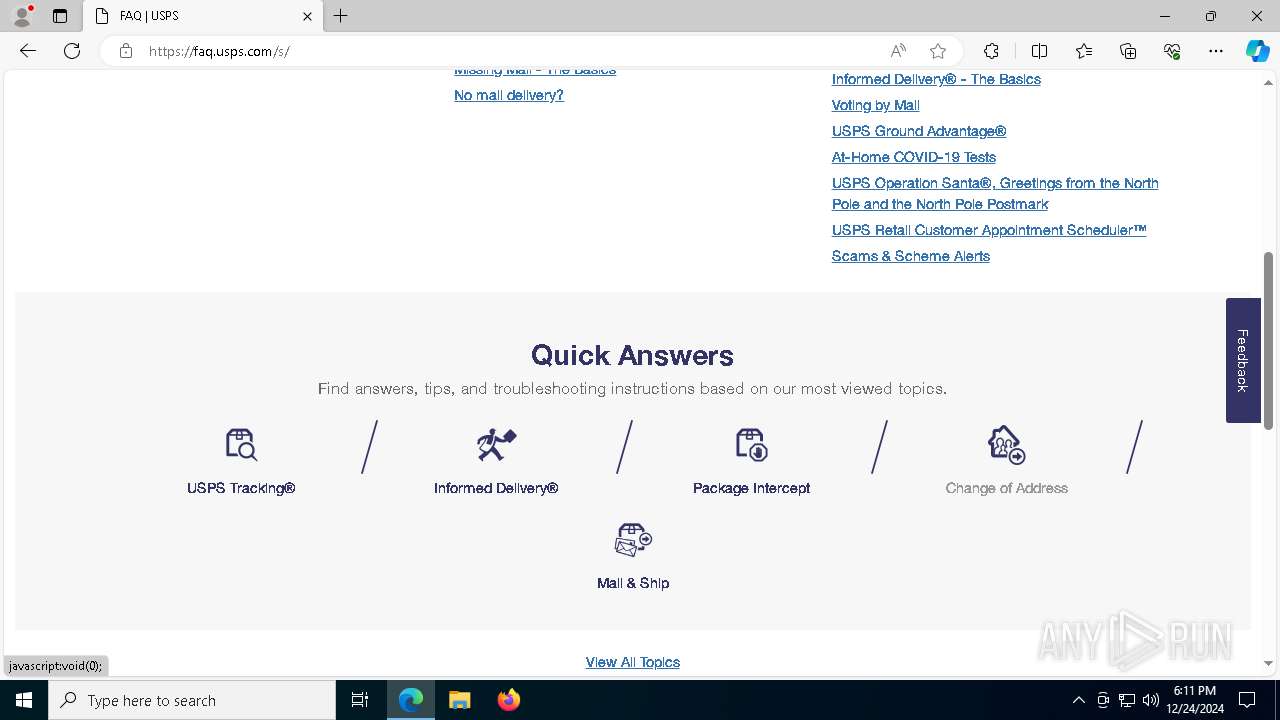Open the notification center
Screen dimensions: 1280x720
tap(1247, 700)
